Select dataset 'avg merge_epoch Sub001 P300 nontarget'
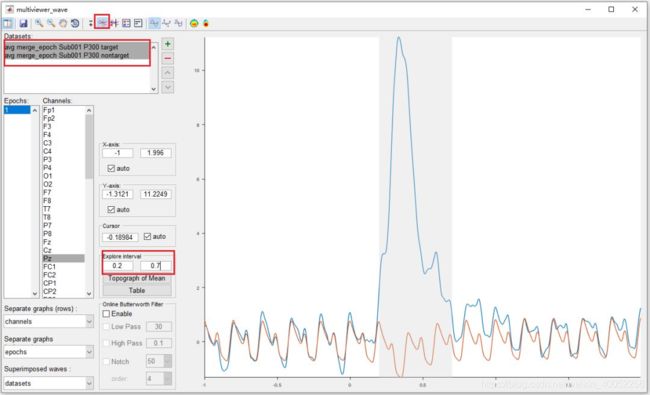 [77, 56]
